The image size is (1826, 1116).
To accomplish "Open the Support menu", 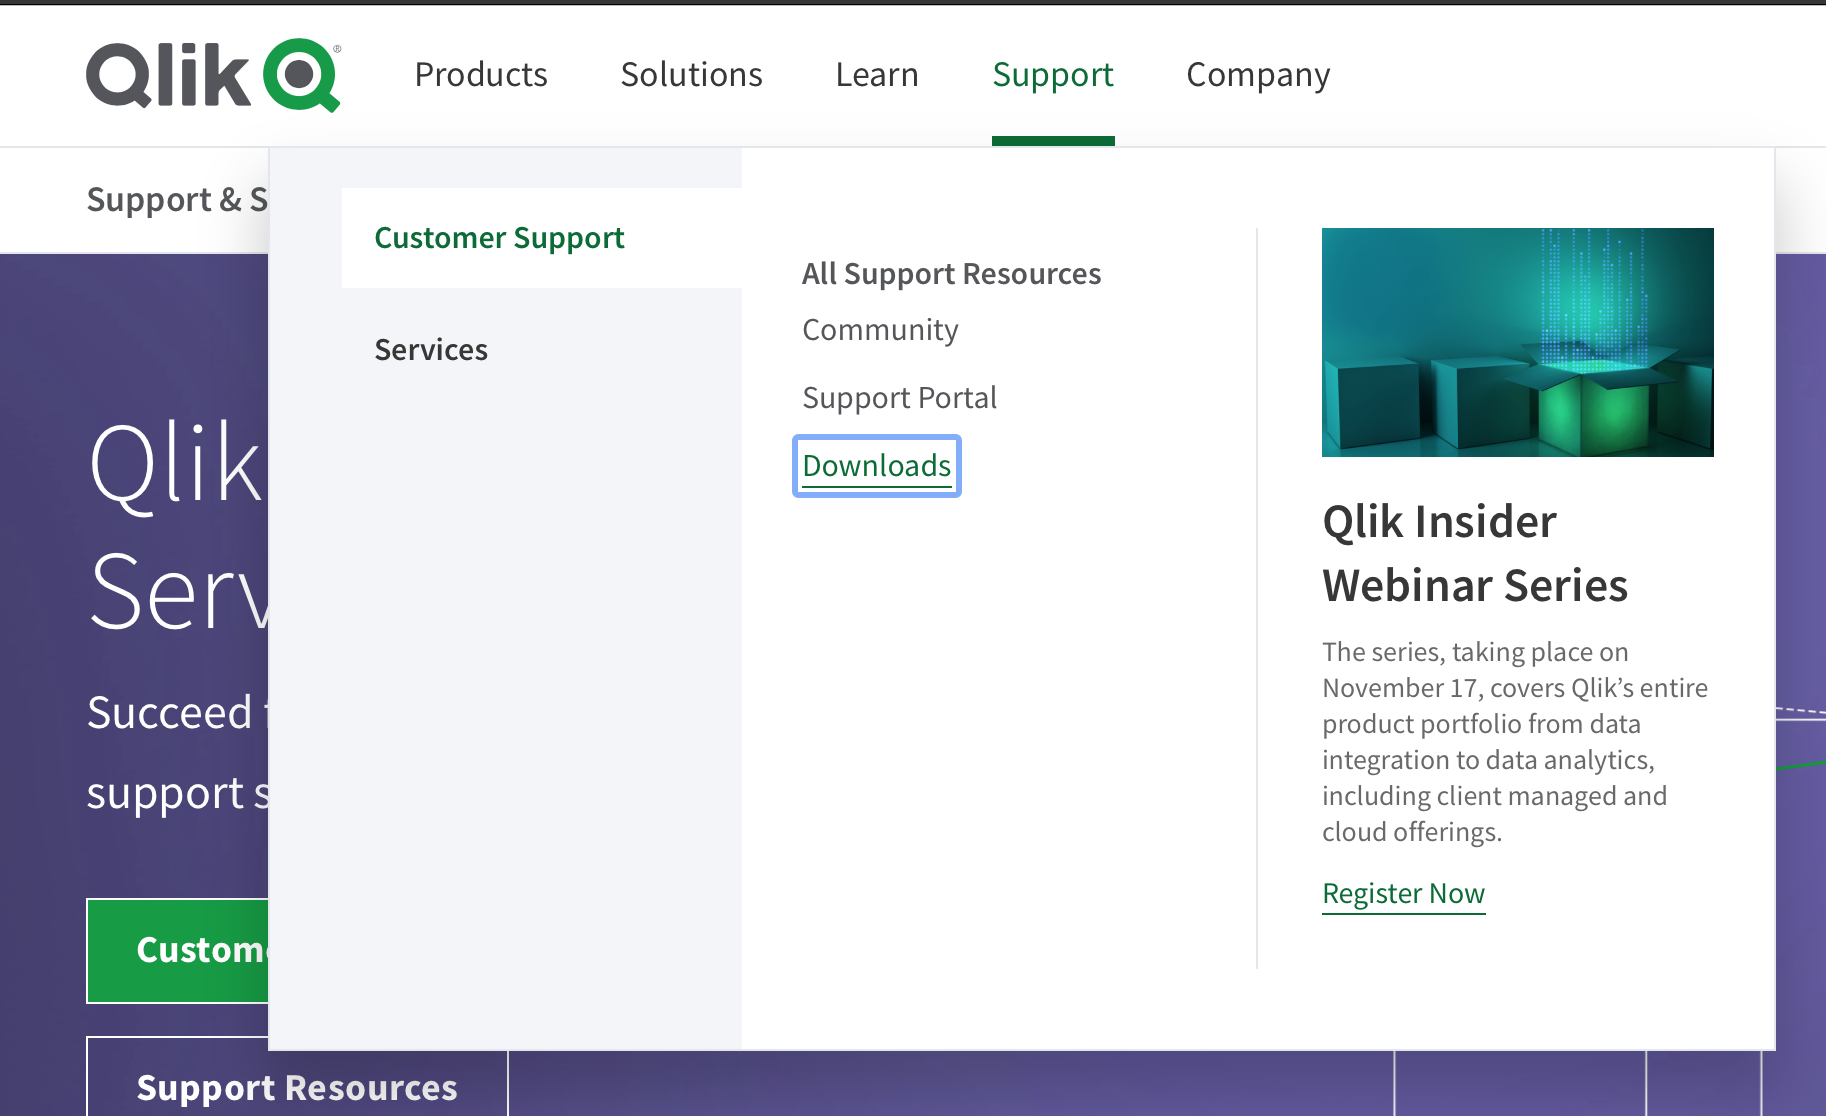I will point(1052,75).
